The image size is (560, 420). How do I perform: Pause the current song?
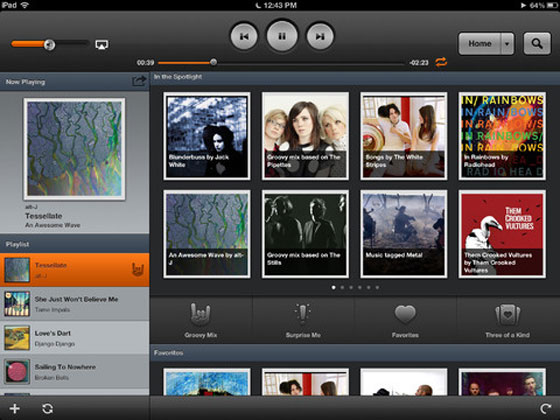[x=282, y=36]
